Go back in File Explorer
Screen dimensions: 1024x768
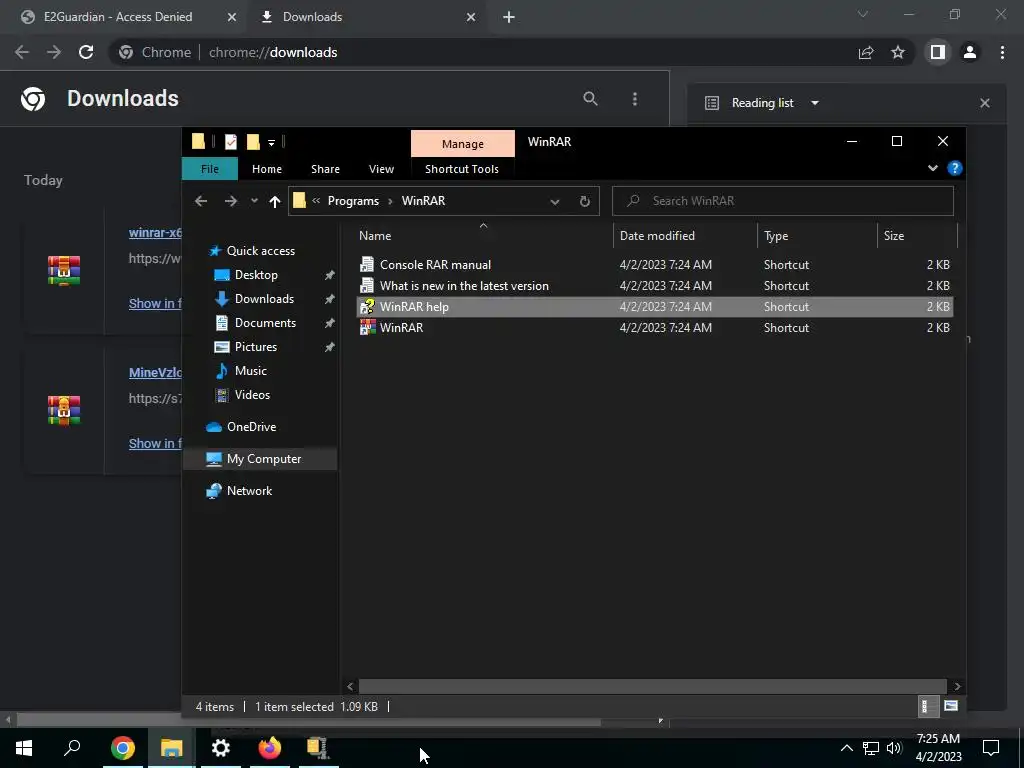tap(201, 201)
